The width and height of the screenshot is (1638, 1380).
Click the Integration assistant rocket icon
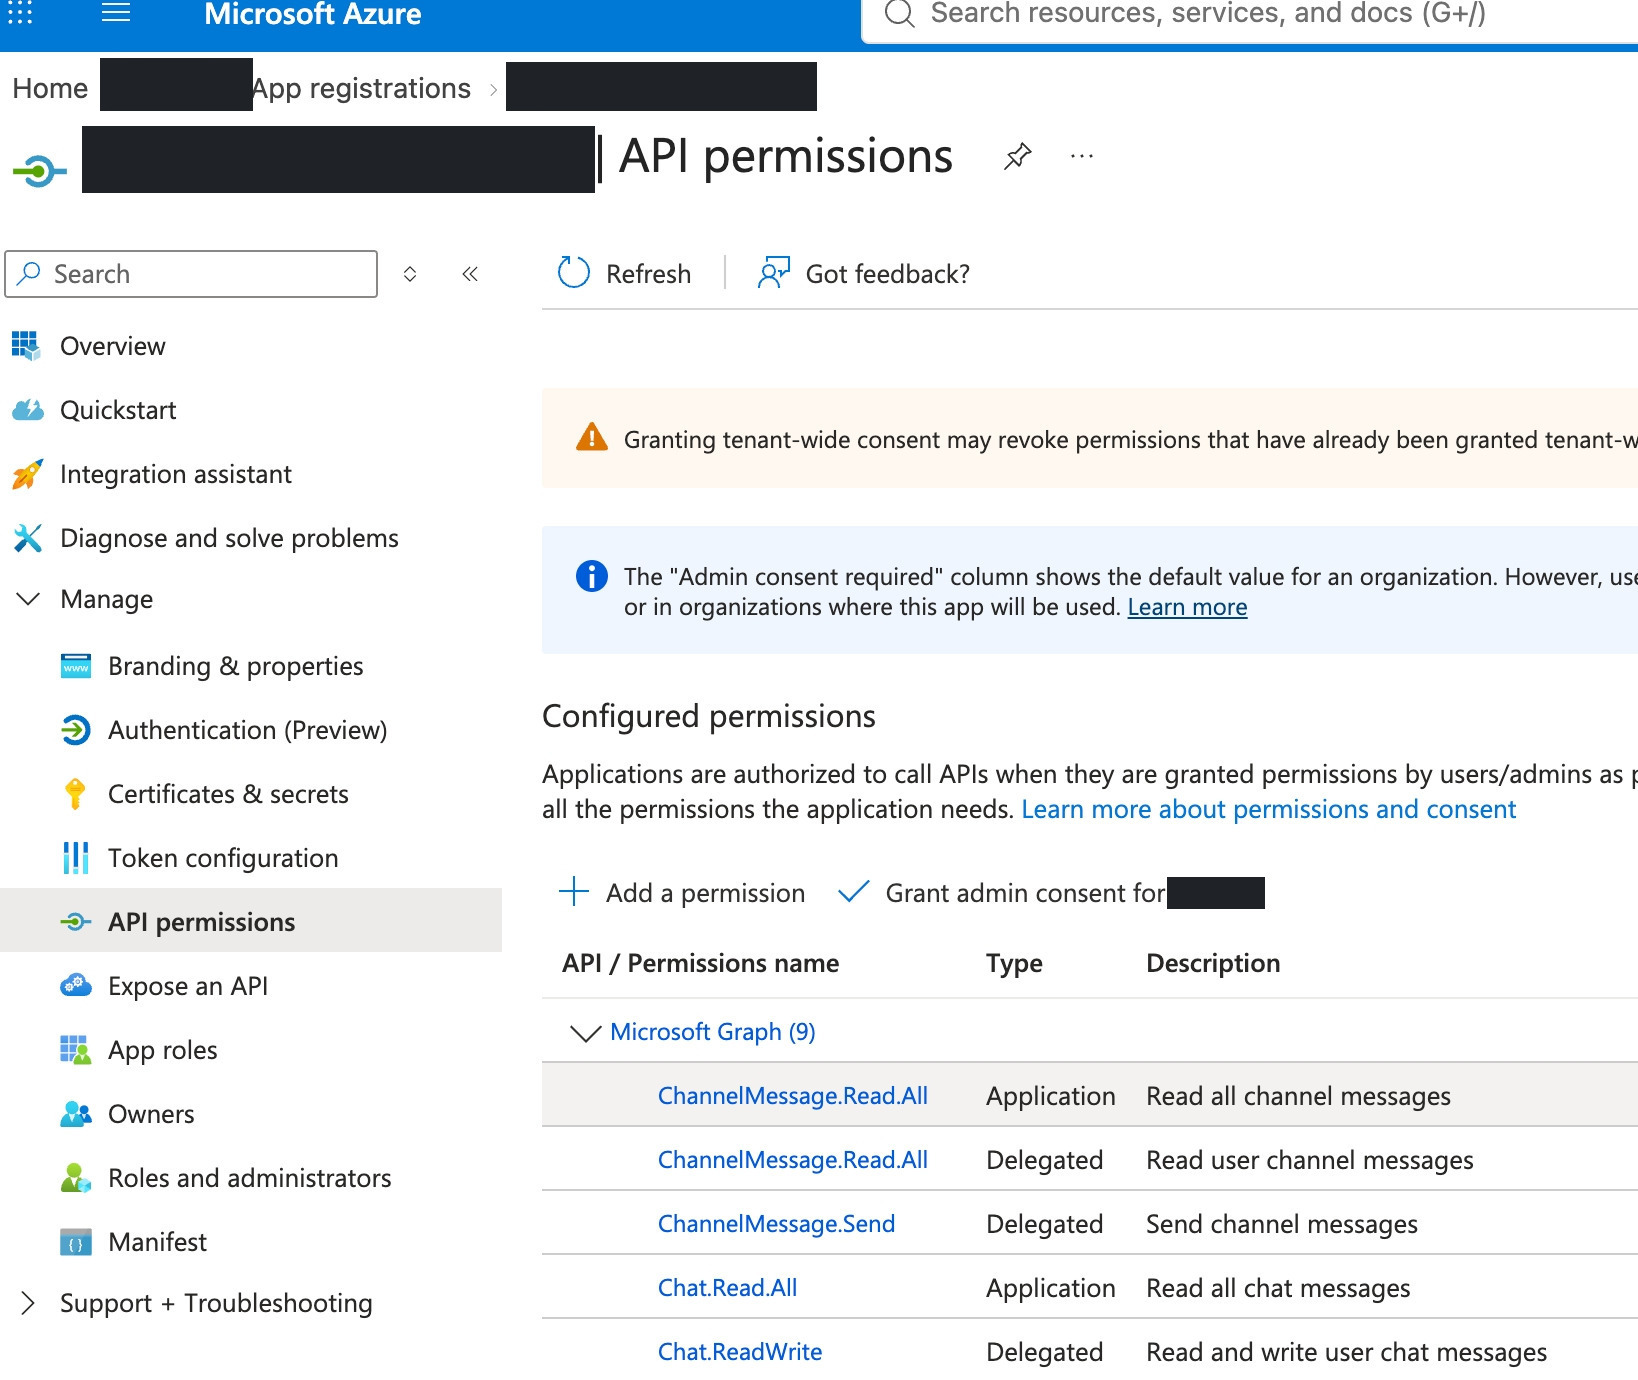click(x=27, y=474)
